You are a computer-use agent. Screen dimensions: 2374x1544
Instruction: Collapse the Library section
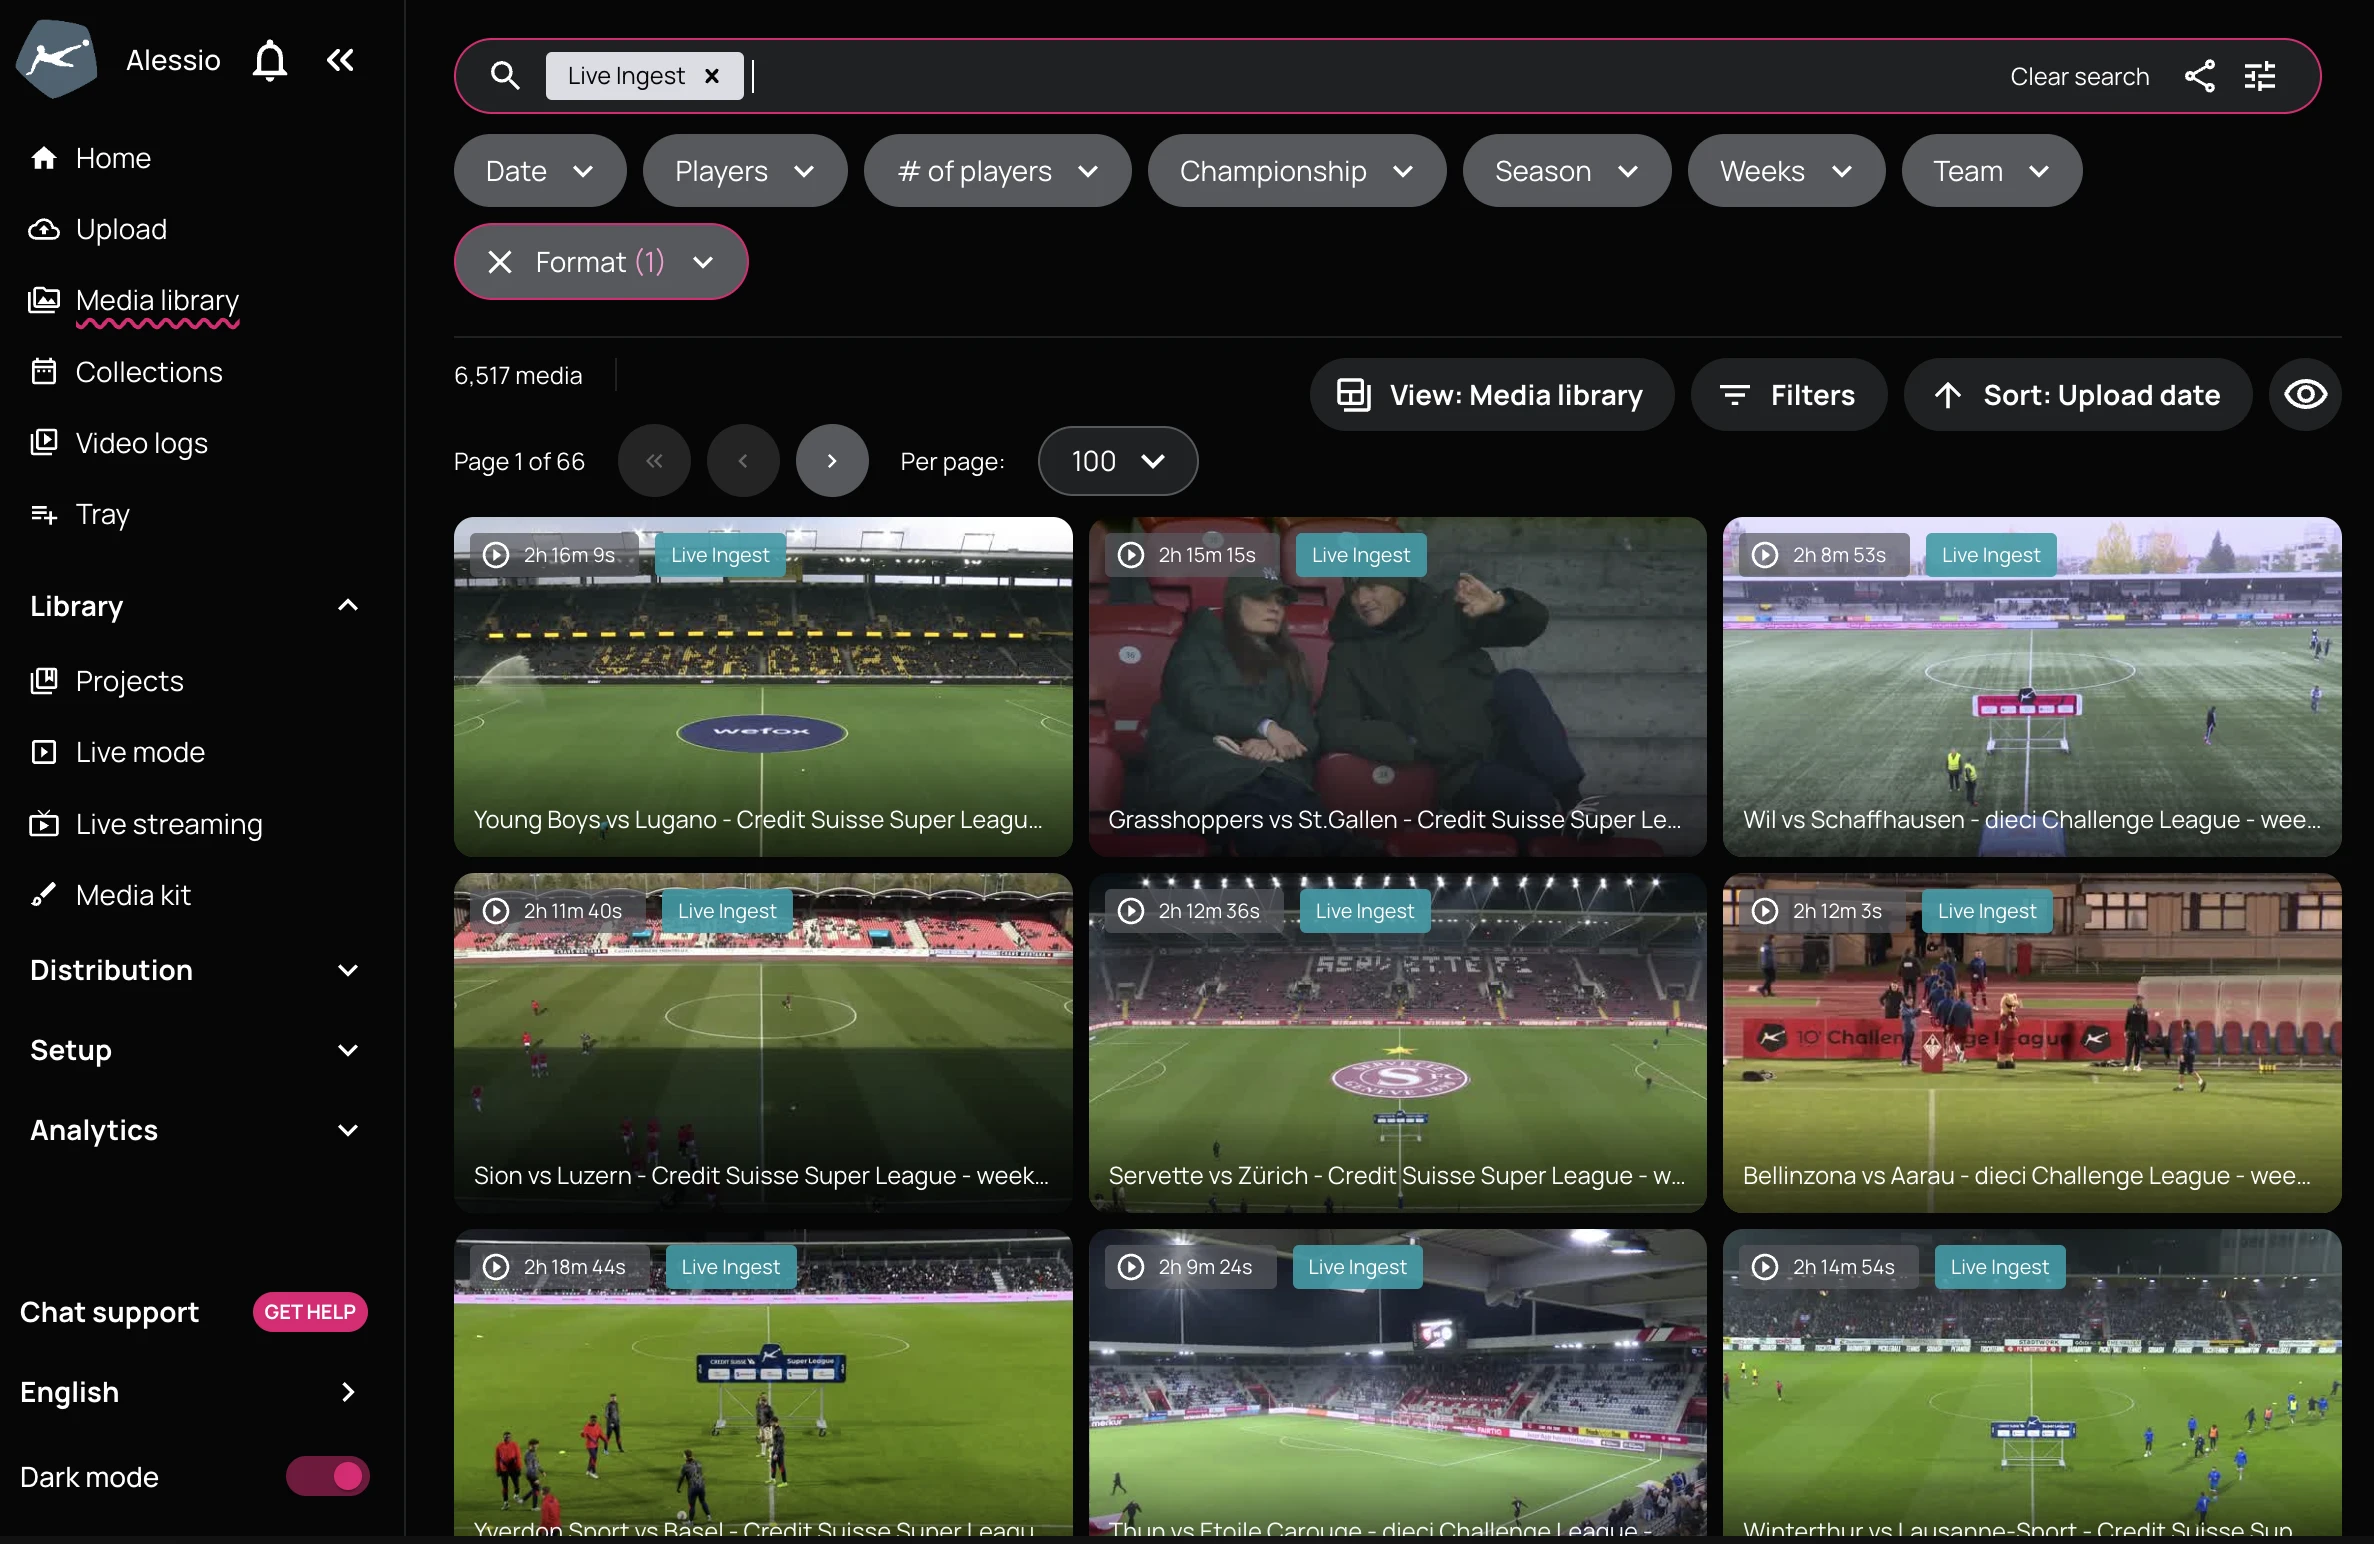(x=347, y=606)
